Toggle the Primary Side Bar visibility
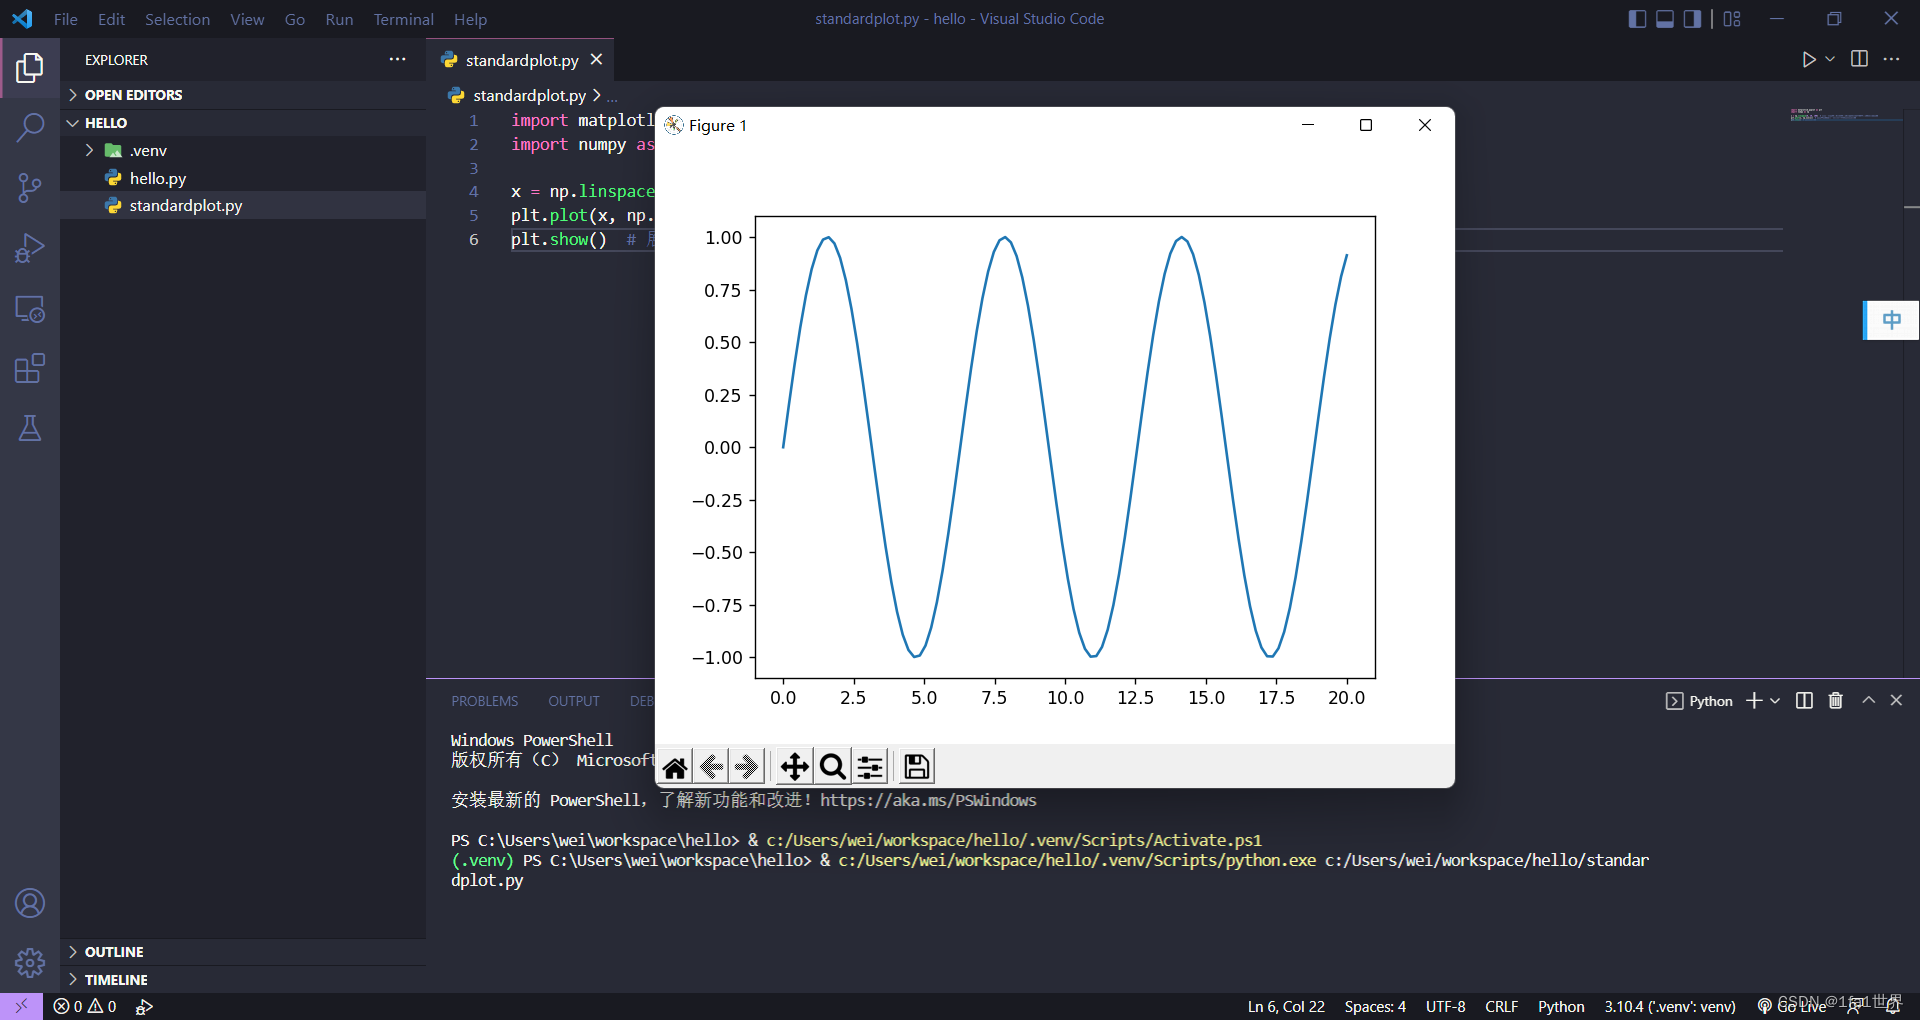The image size is (1920, 1020). tap(1637, 19)
